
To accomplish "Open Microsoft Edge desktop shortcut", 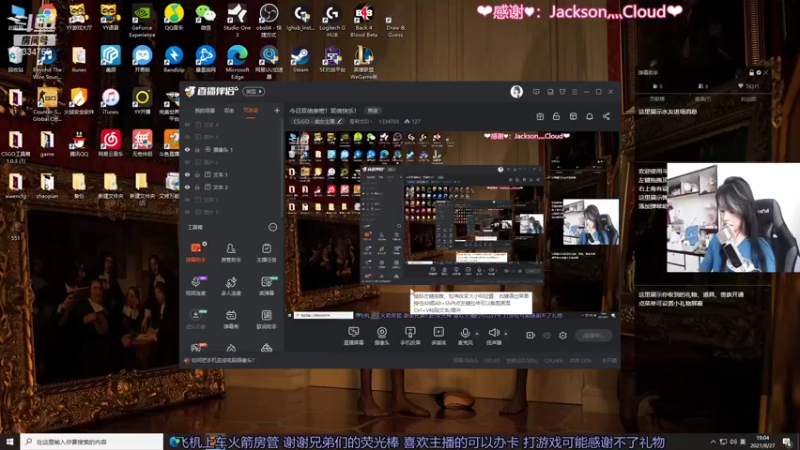I will click(237, 63).
